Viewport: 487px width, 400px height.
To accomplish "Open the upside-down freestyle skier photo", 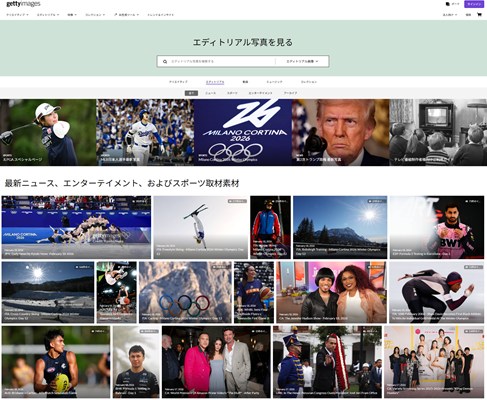I will [x=201, y=227].
